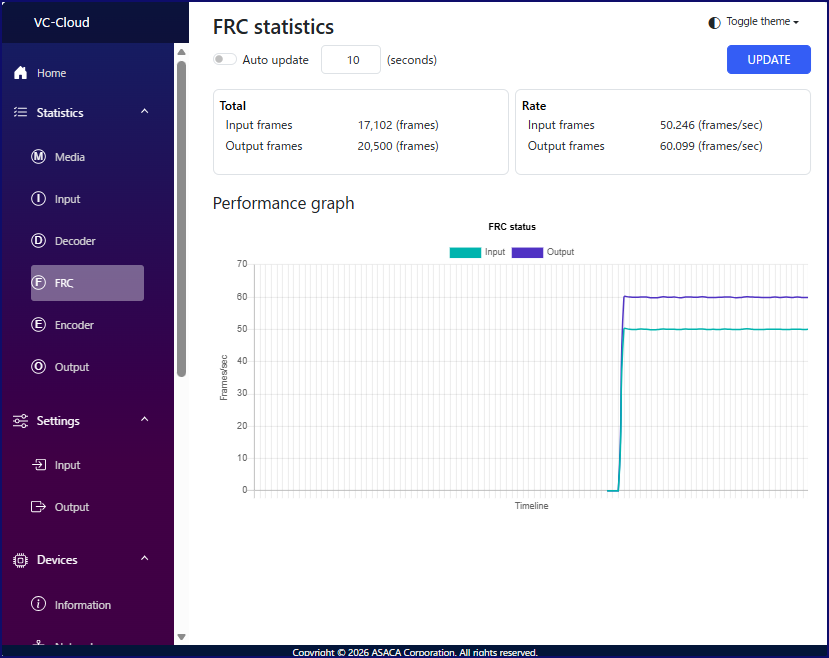Viewport: 829px width, 658px height.
Task: Click the FRC statistics page heading
Action: coord(273,27)
